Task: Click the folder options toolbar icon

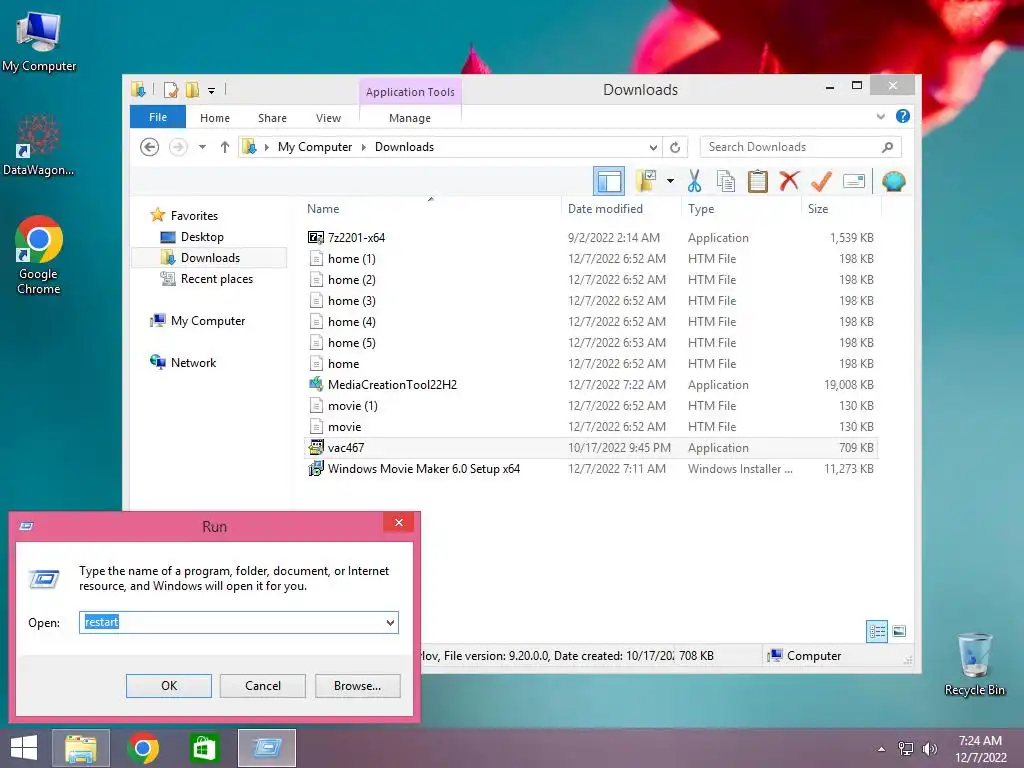Action: 646,181
